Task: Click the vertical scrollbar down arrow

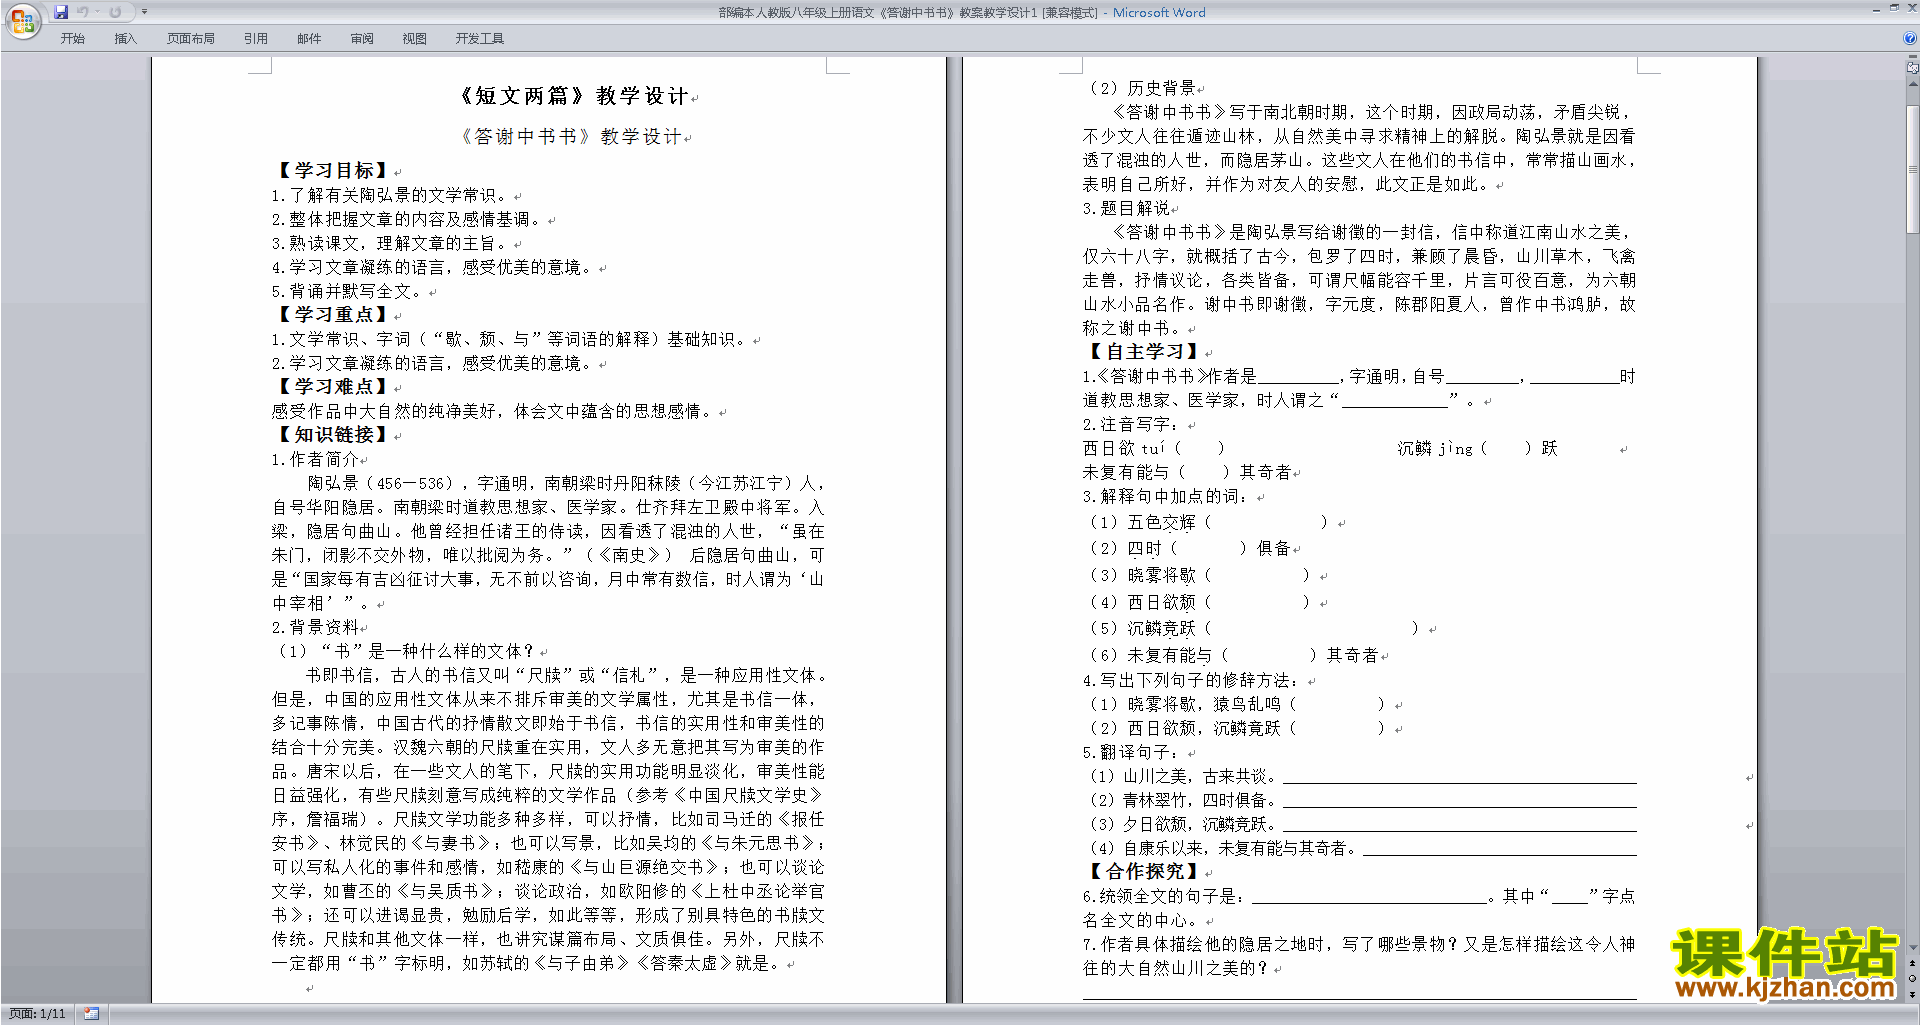Action: click(x=1912, y=947)
